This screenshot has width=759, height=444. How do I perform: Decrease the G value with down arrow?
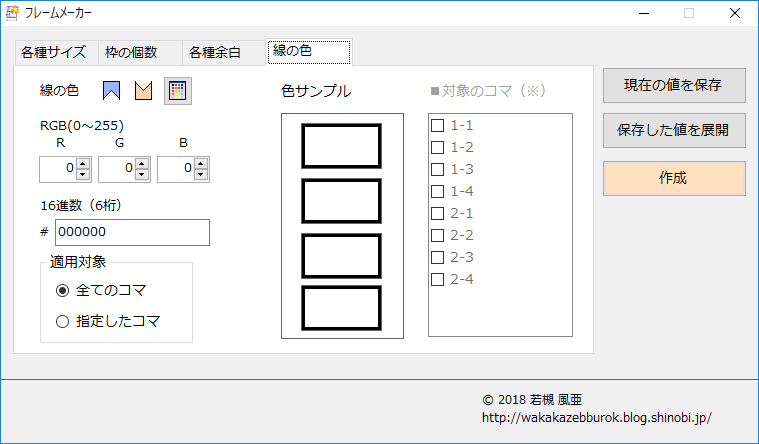pyautogui.click(x=142, y=175)
